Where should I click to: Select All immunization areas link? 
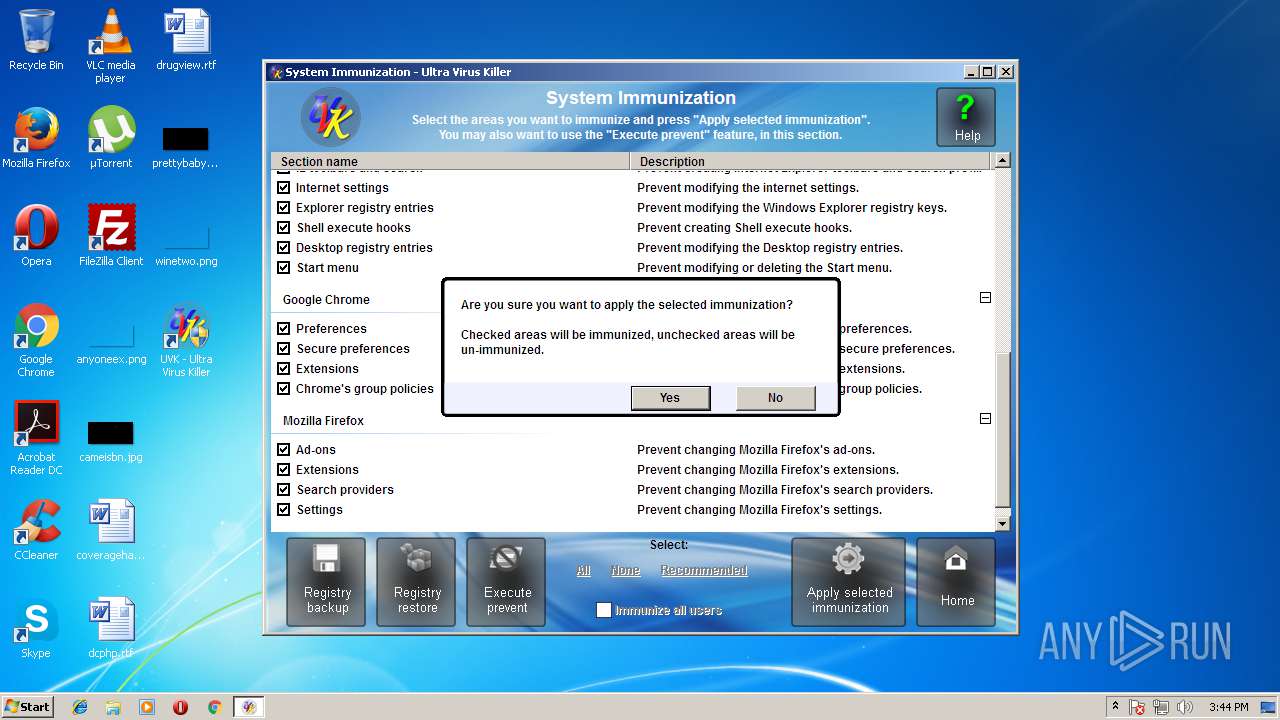tap(584, 570)
